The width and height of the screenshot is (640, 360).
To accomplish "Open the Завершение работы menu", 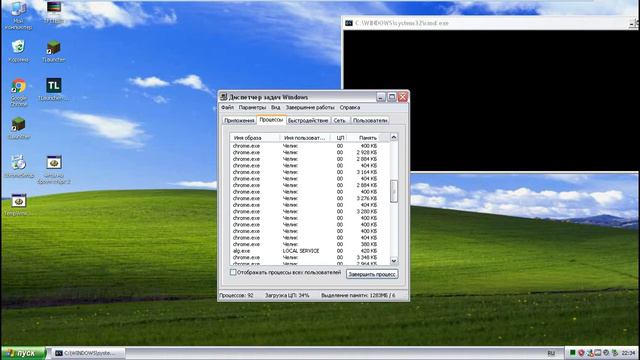I will [x=310, y=107].
